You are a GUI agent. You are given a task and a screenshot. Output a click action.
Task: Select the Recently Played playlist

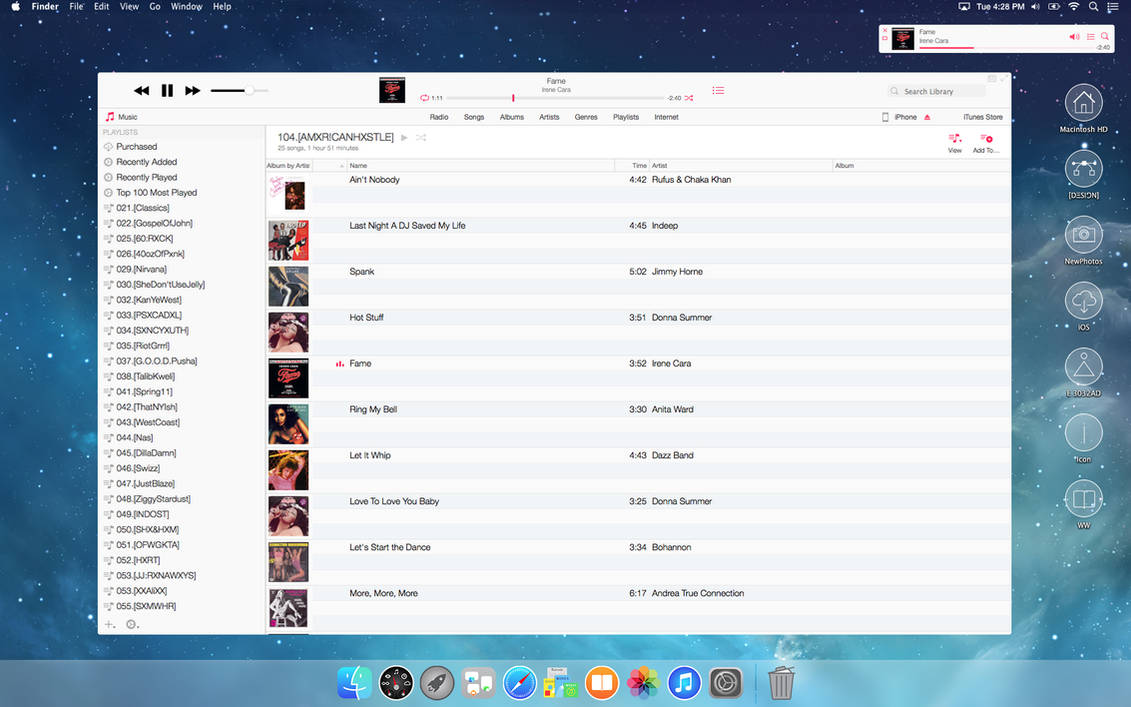point(146,177)
